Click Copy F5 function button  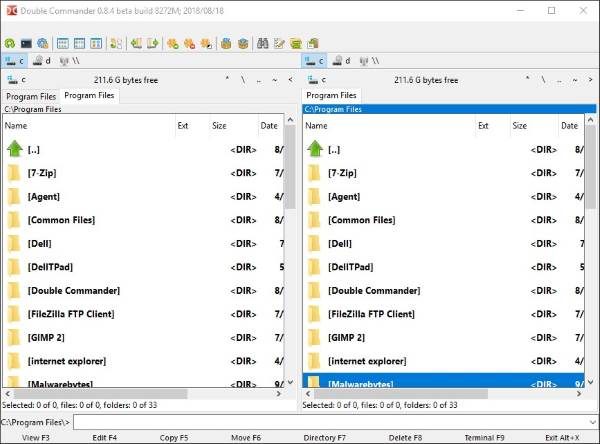point(174,437)
